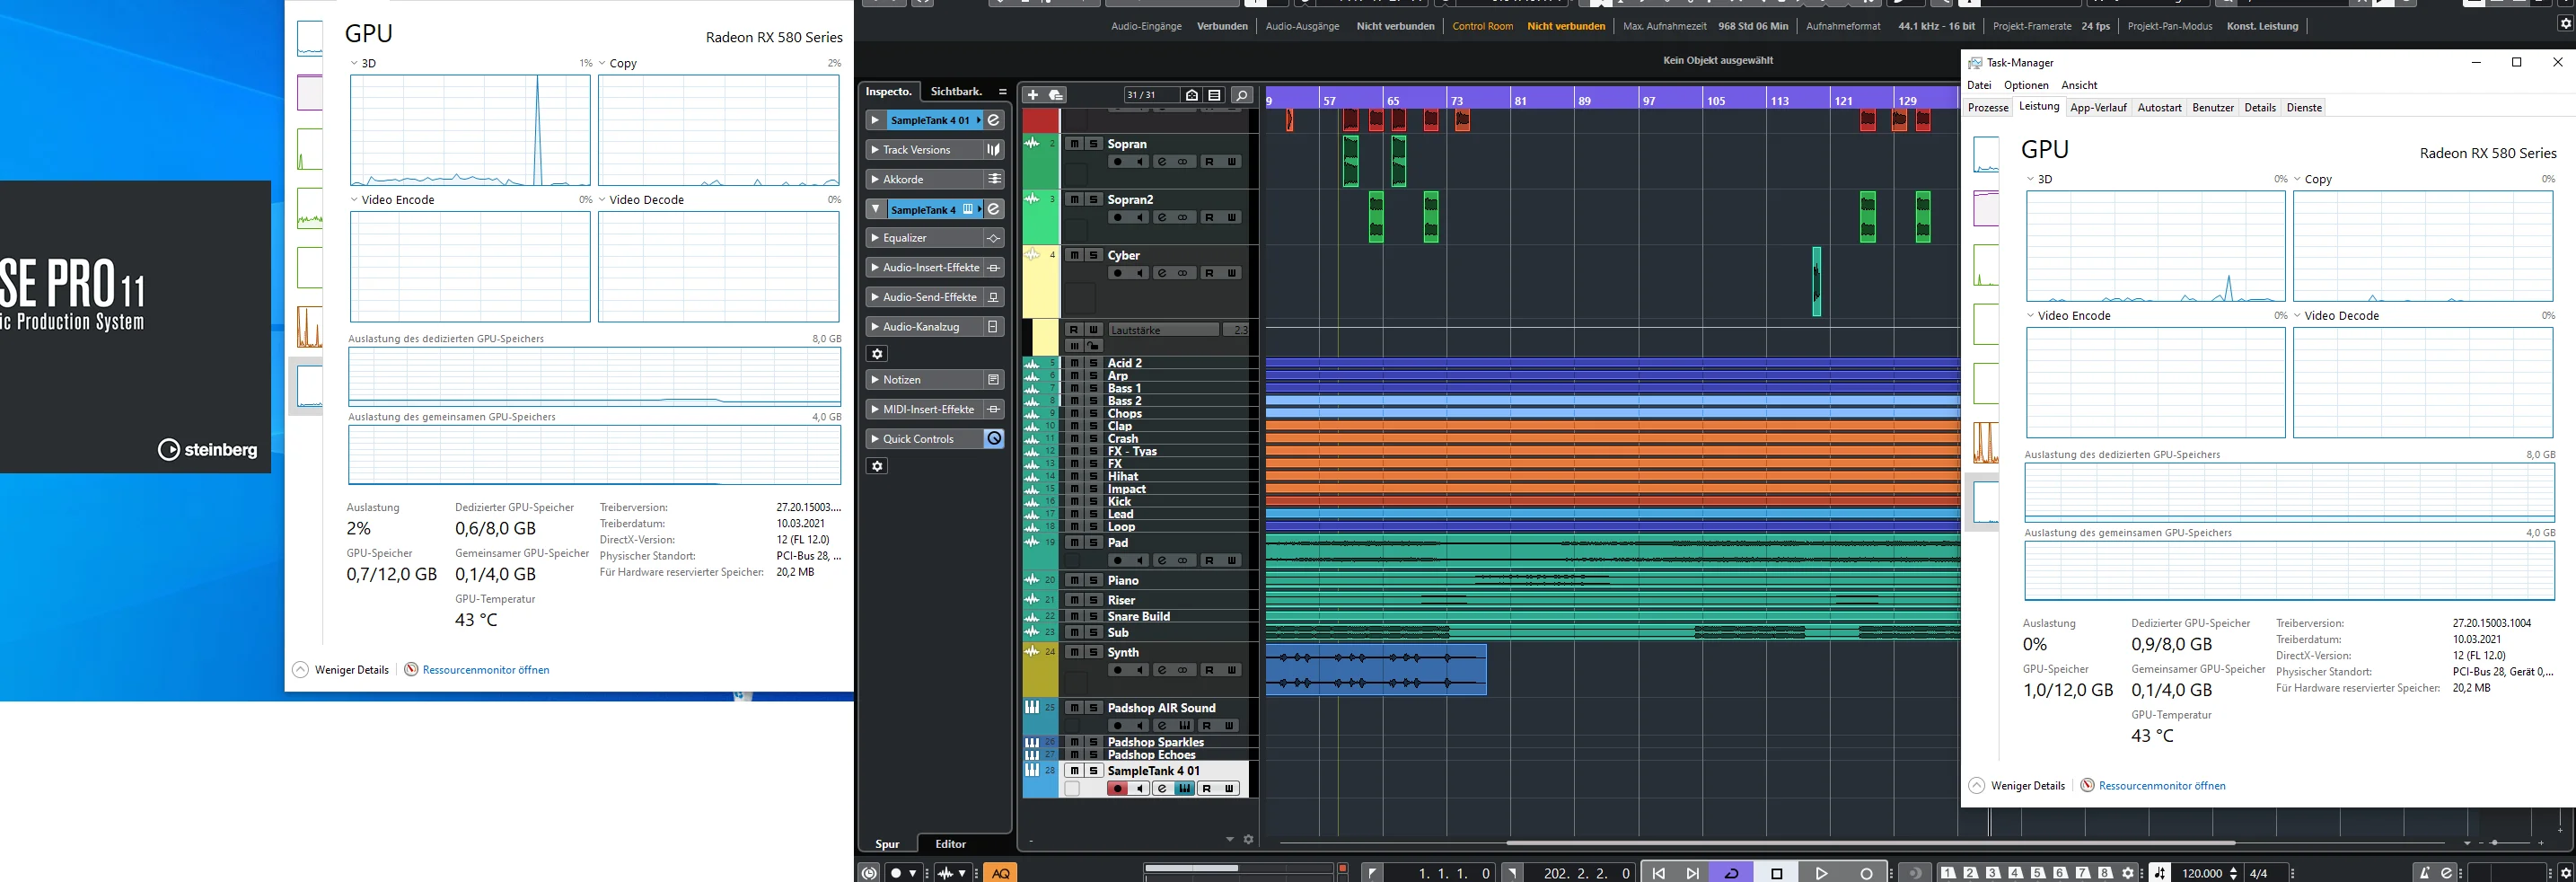Activate the cycle loop button in transport
Viewport: 2576px width, 882px height.
1731,873
